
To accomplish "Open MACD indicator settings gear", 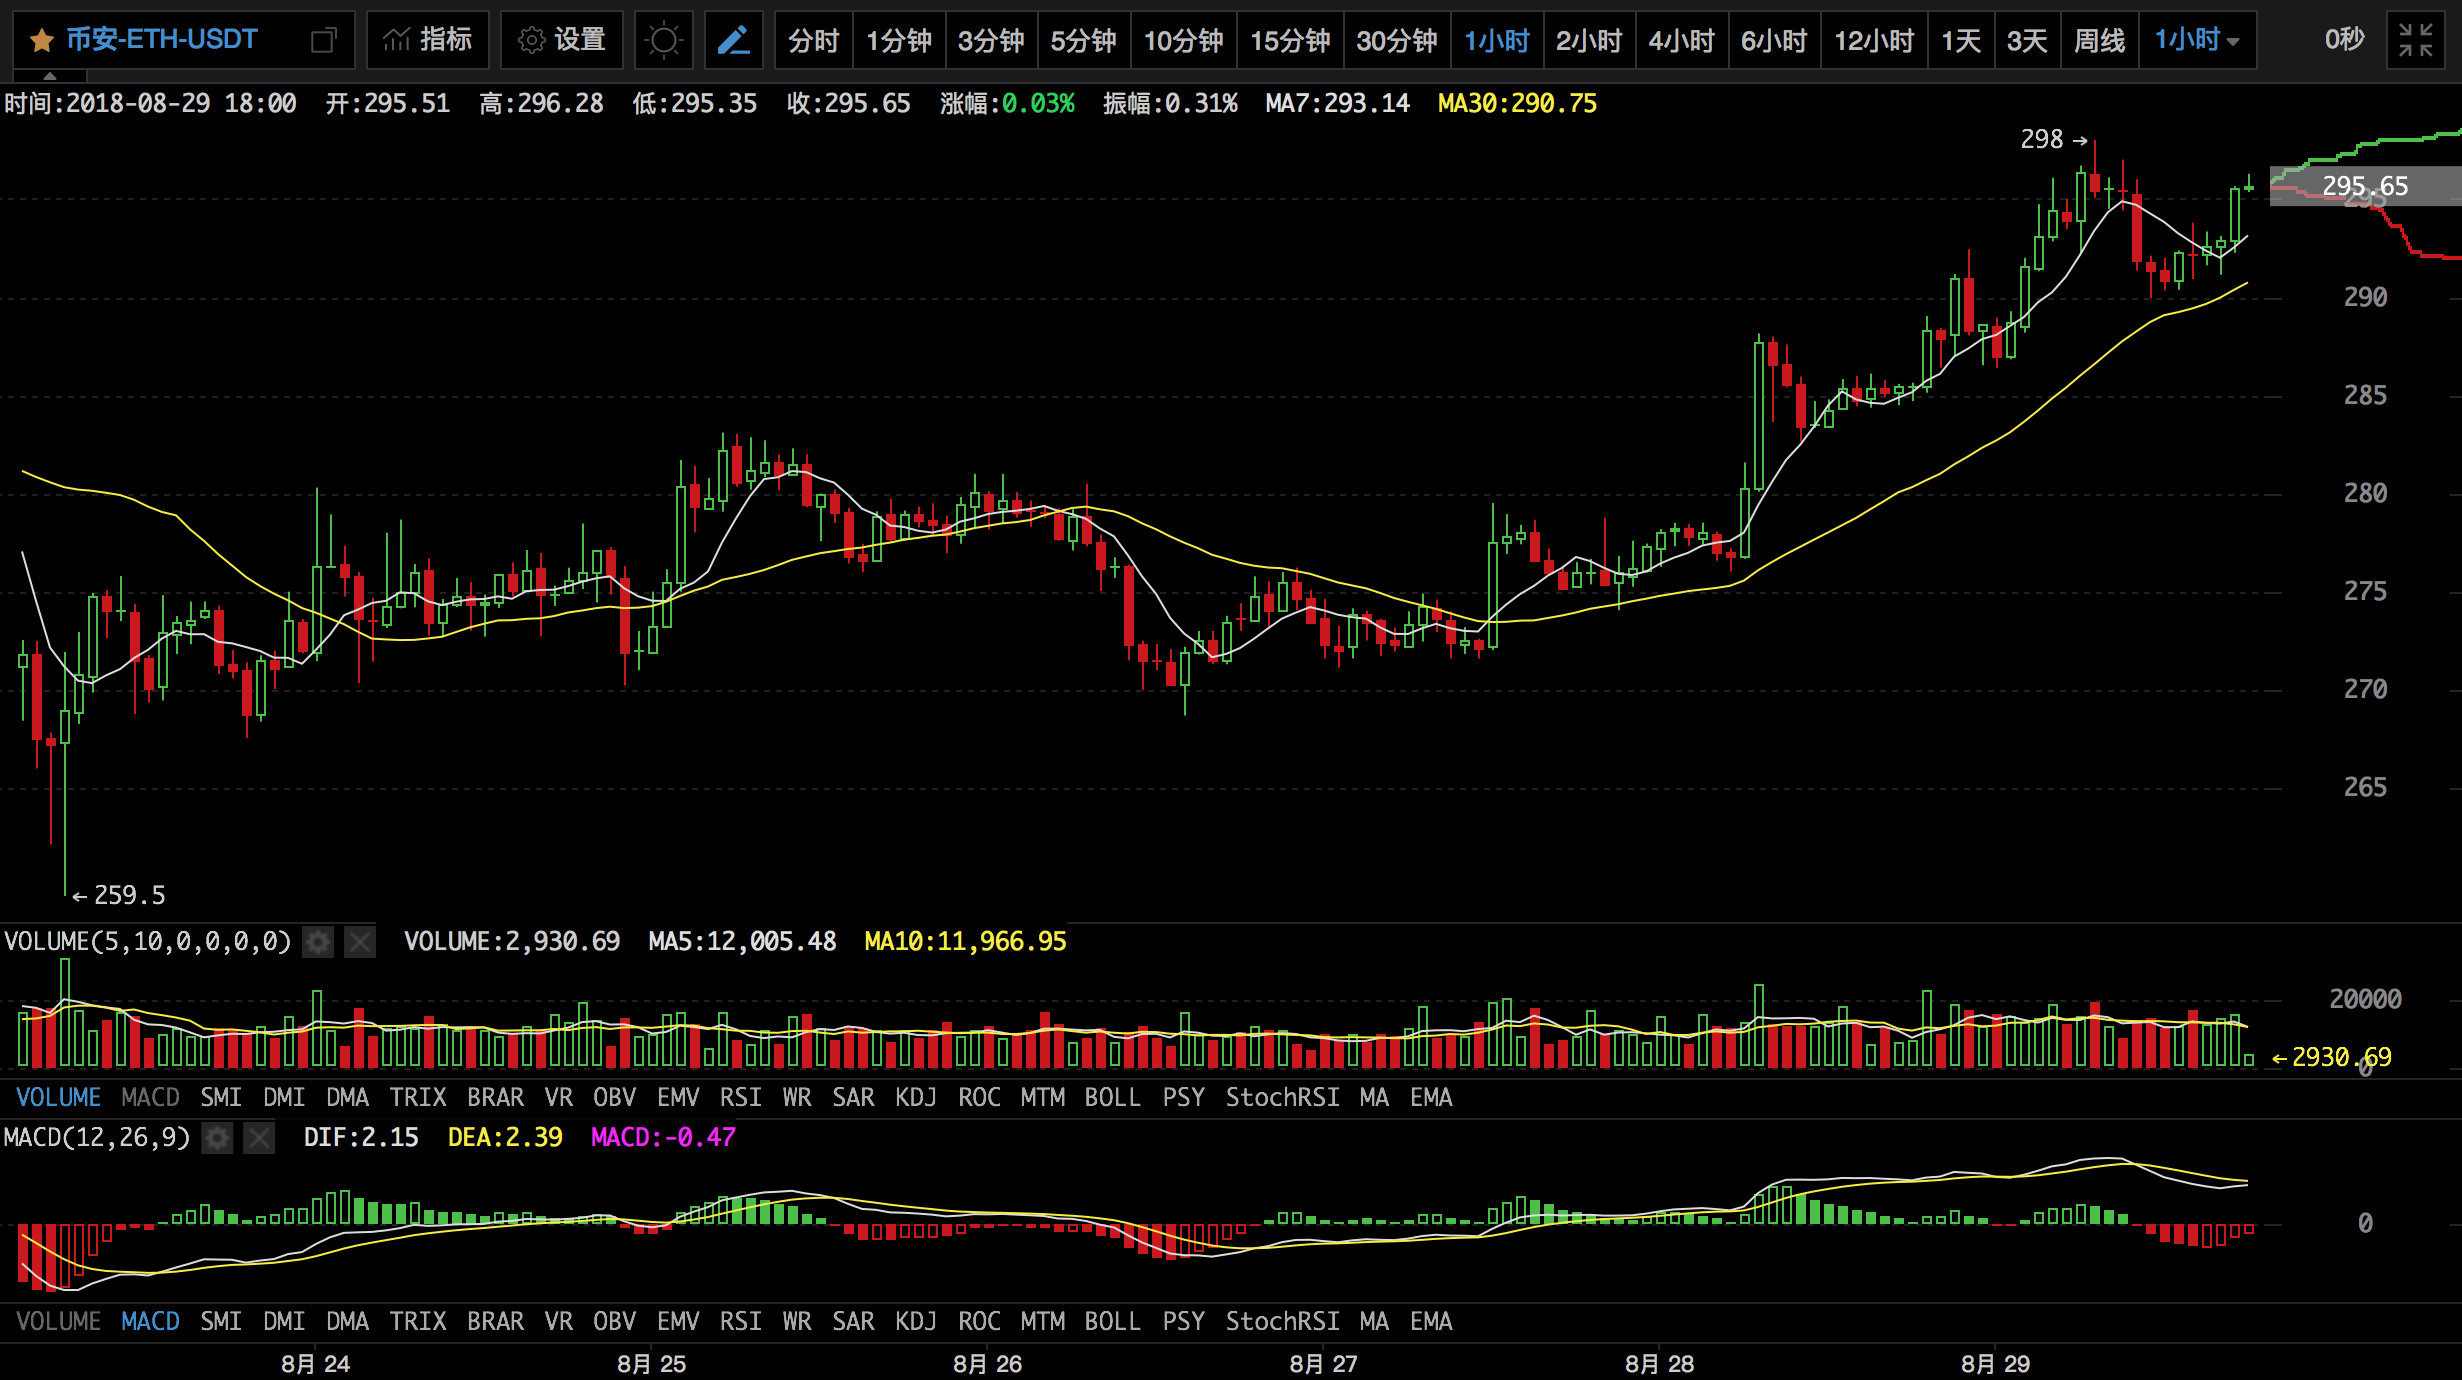I will 217,1138.
